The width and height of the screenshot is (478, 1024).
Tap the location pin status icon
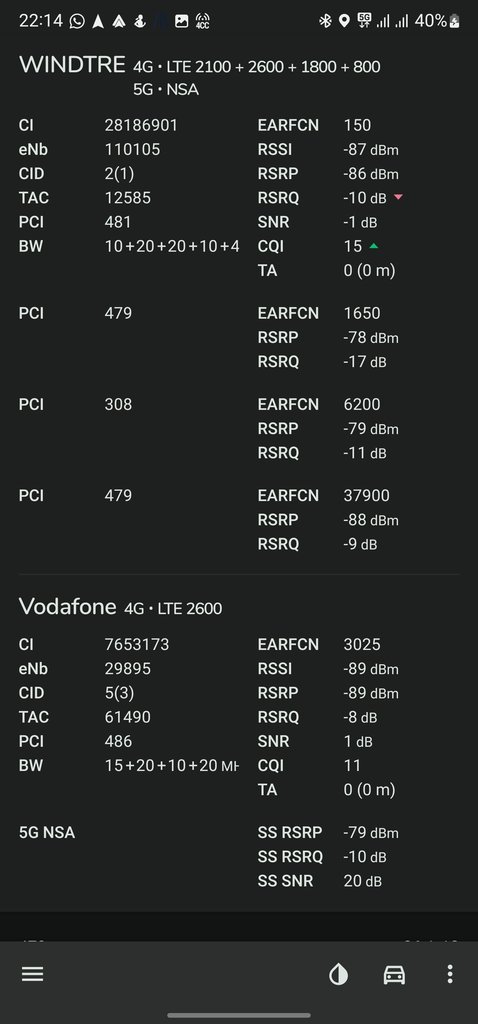(344, 21)
